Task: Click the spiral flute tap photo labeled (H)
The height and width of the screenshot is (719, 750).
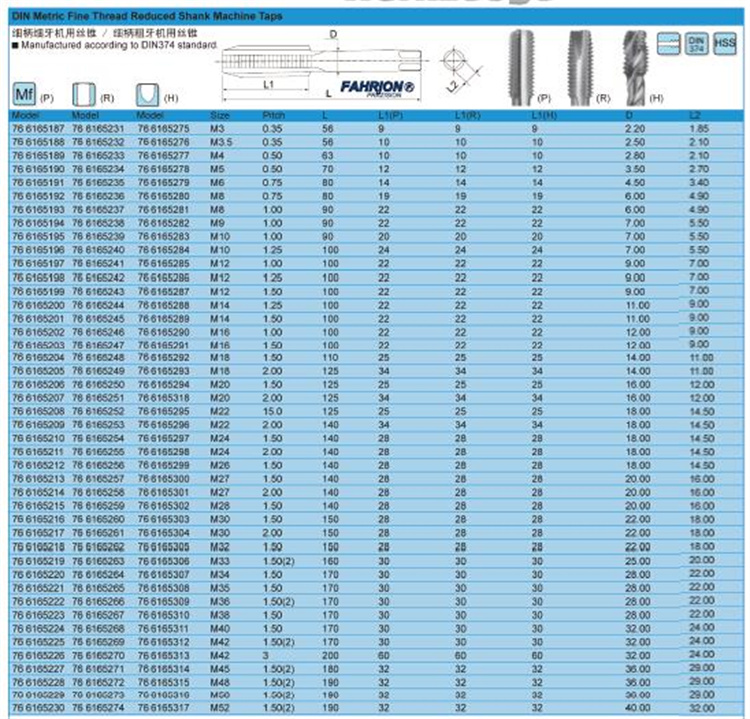Action: tap(635, 67)
